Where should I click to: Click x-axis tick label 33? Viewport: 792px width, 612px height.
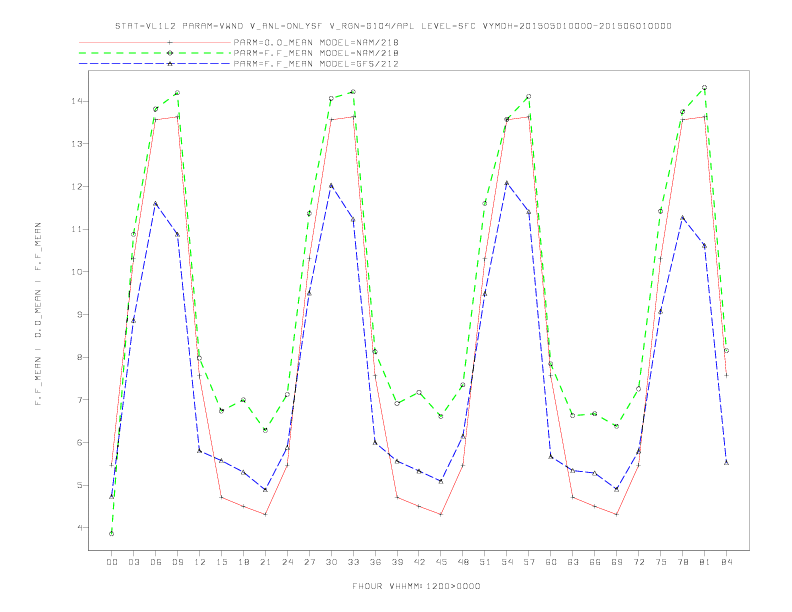click(353, 562)
